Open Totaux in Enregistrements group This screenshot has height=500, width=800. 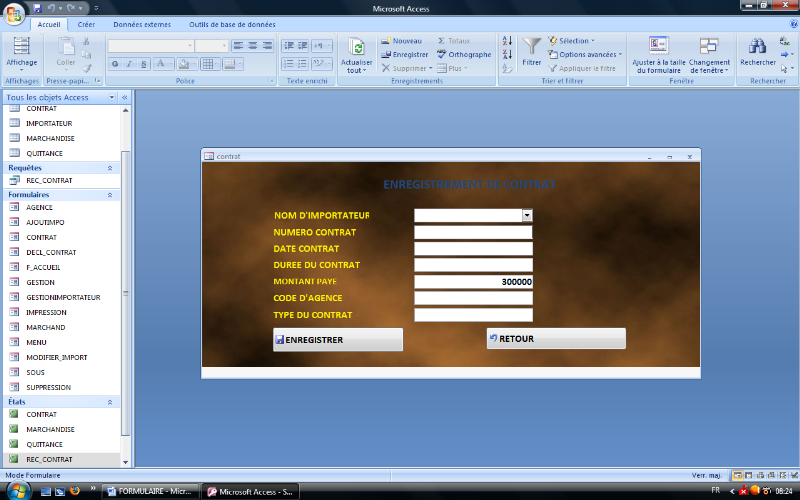click(x=454, y=41)
